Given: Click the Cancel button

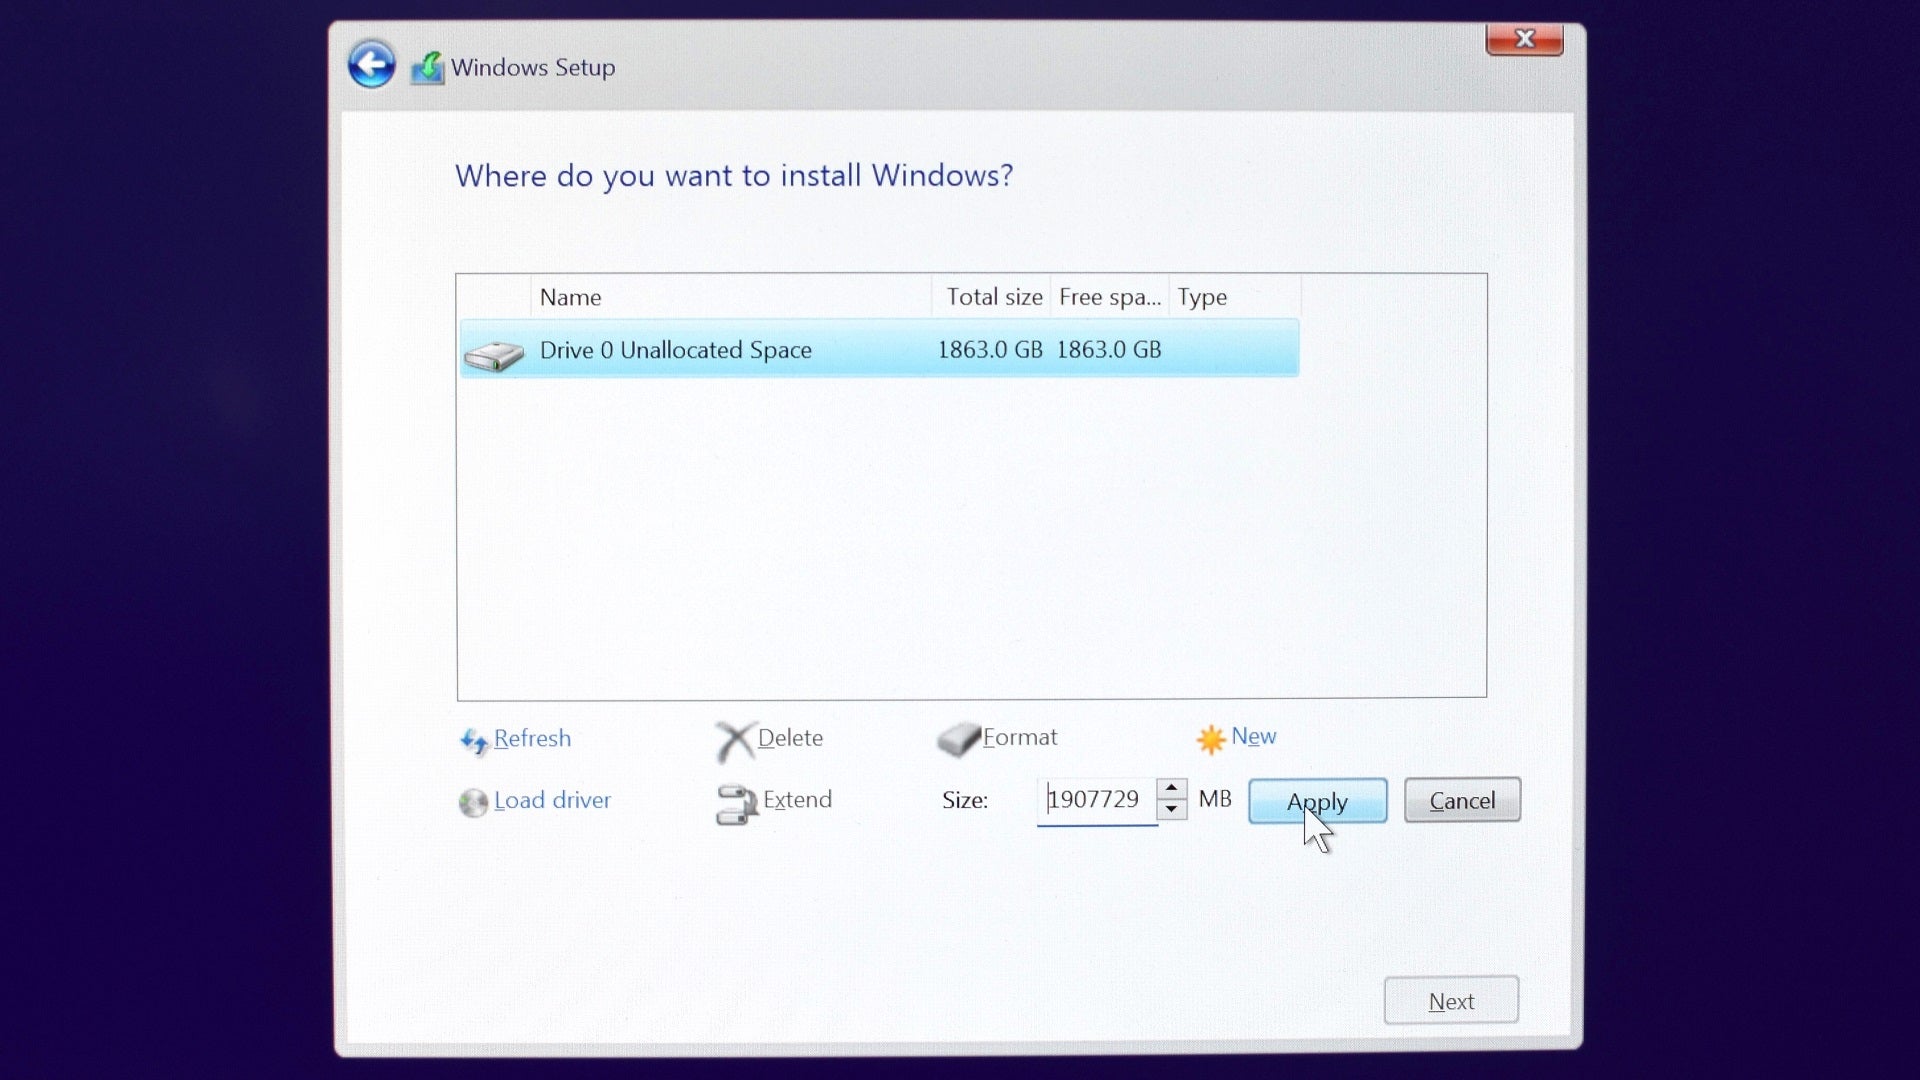Looking at the screenshot, I should coord(1461,800).
